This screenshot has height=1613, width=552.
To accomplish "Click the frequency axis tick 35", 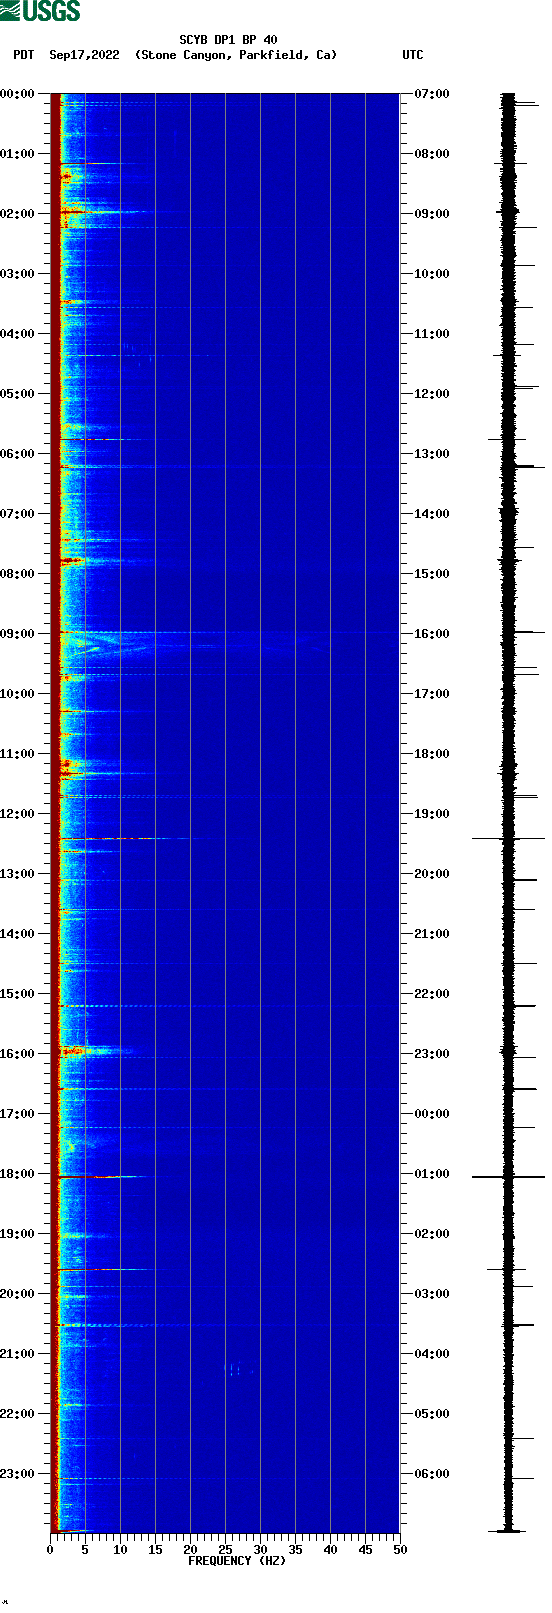I will coord(295,1550).
